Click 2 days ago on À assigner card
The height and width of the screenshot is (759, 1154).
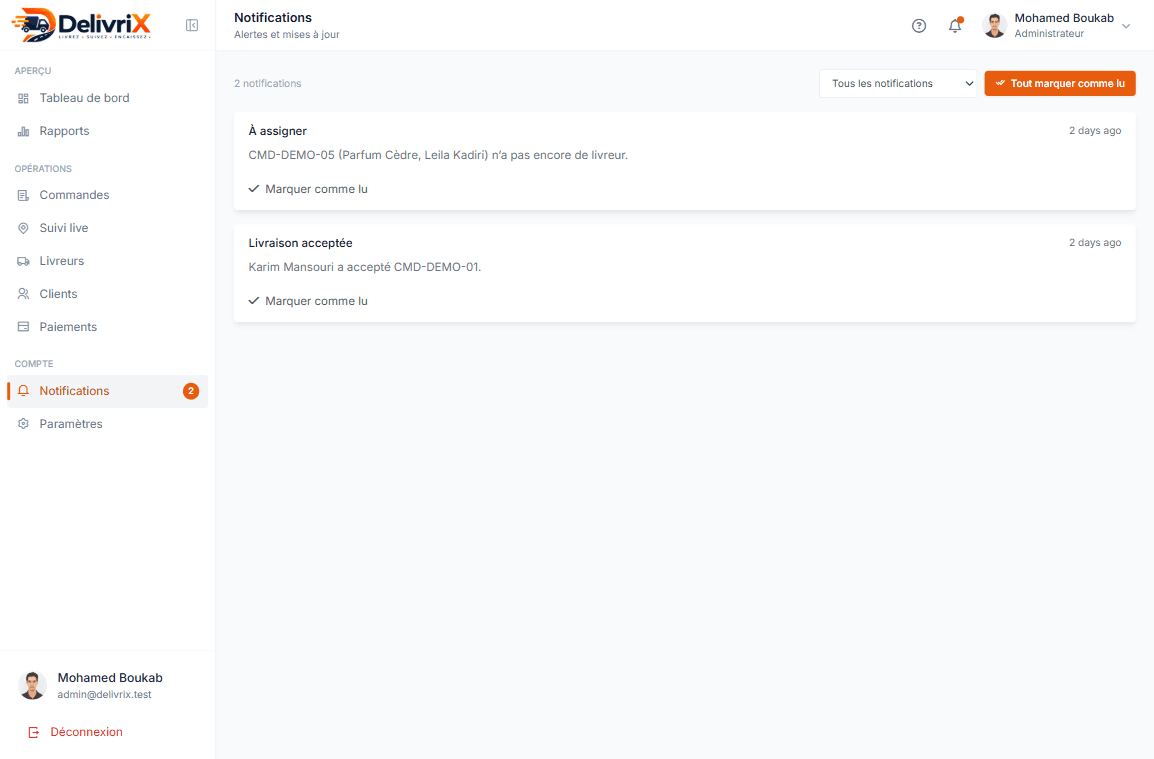1095,131
